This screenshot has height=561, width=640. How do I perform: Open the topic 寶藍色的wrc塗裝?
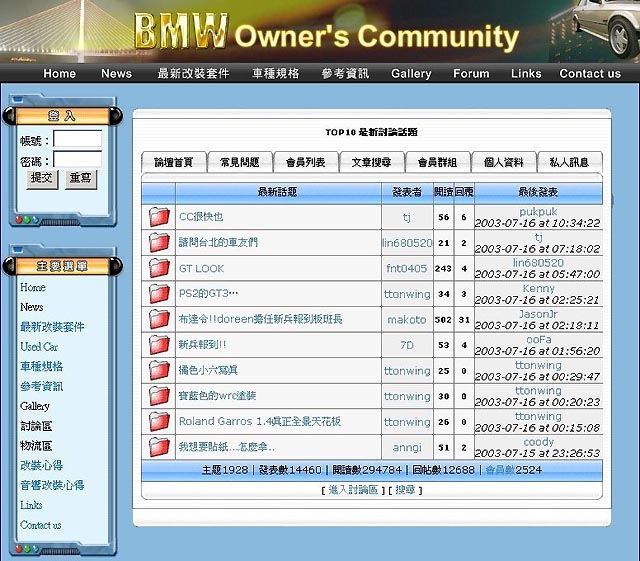(218, 396)
